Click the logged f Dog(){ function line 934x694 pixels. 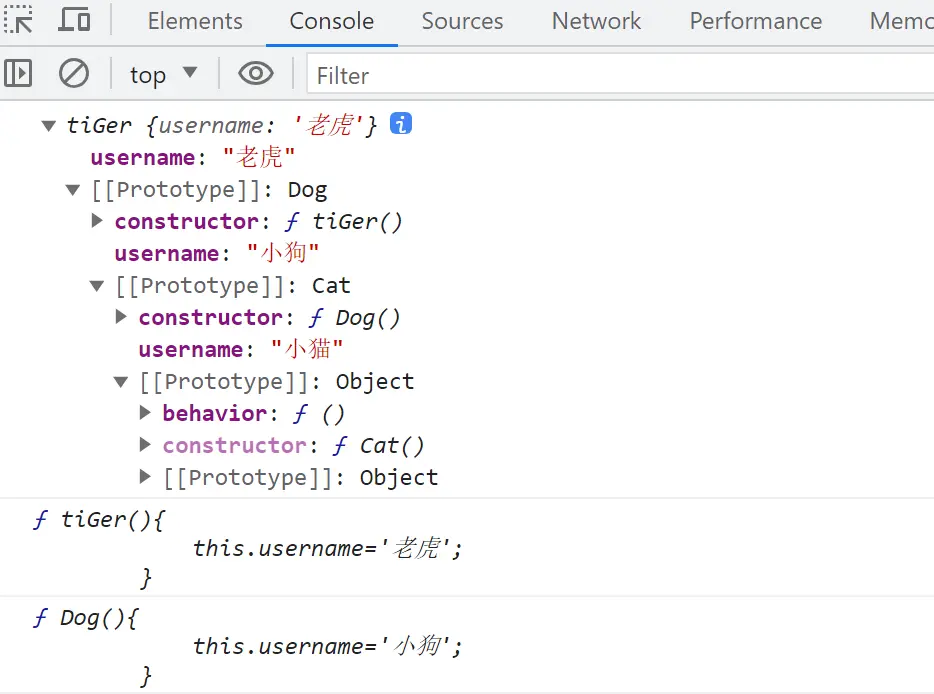pos(86,618)
